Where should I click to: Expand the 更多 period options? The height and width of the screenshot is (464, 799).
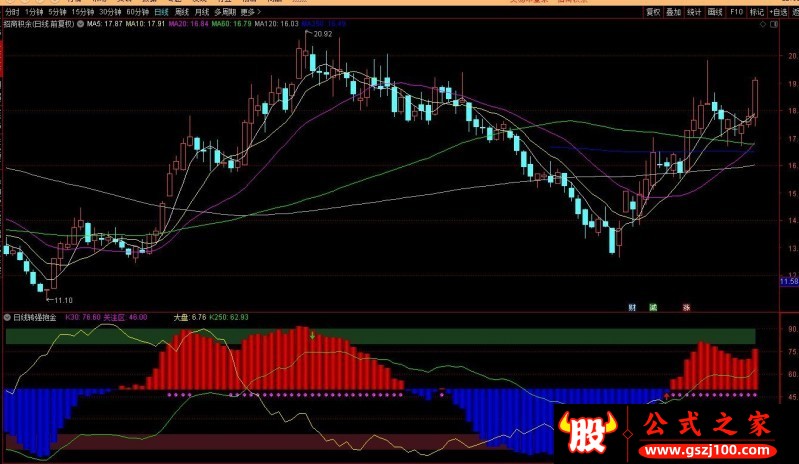click(x=250, y=12)
